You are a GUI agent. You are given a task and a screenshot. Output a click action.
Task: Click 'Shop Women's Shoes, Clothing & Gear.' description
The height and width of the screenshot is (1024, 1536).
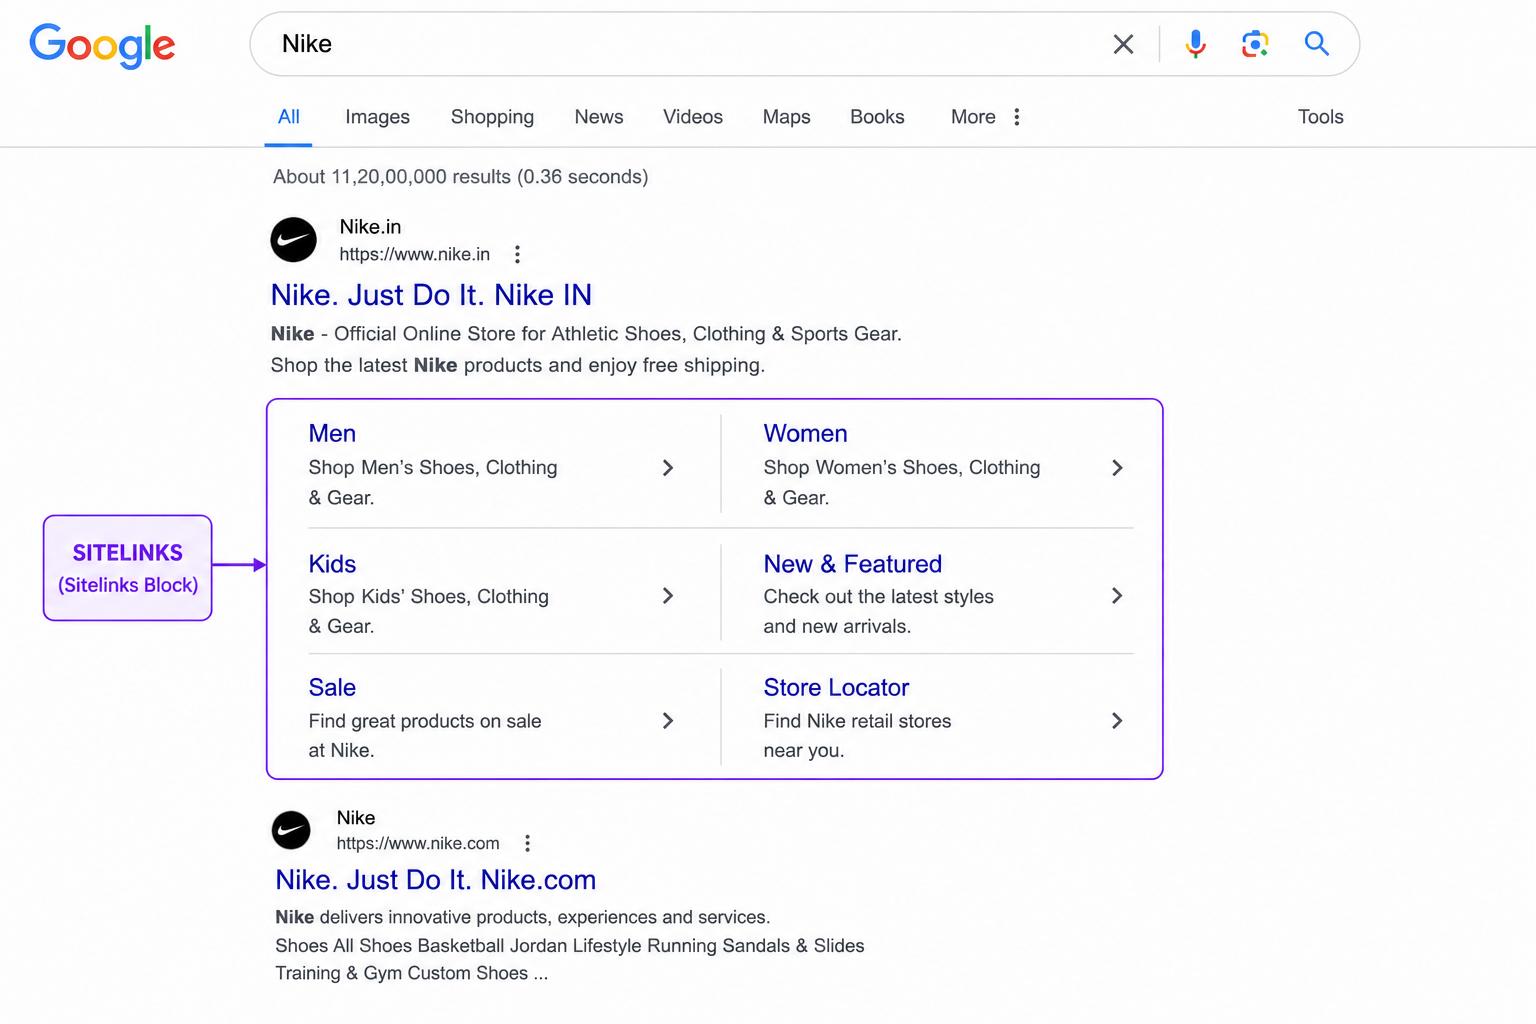902,482
